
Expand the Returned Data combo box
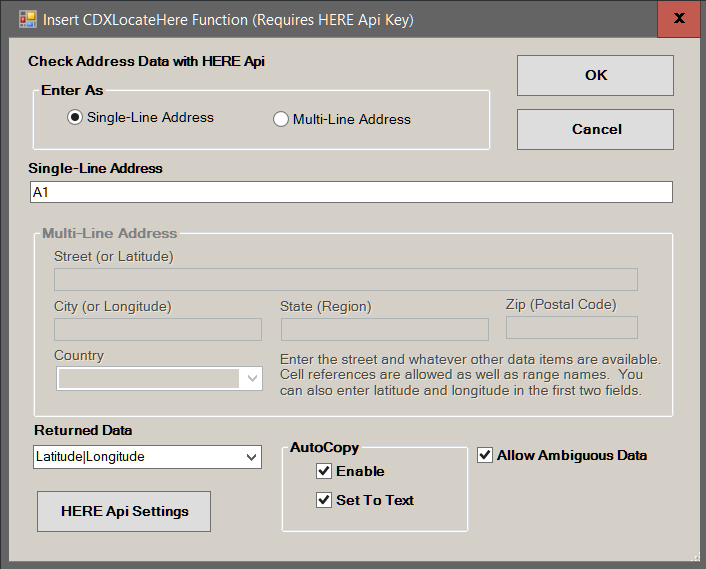pyautogui.click(x=251, y=457)
